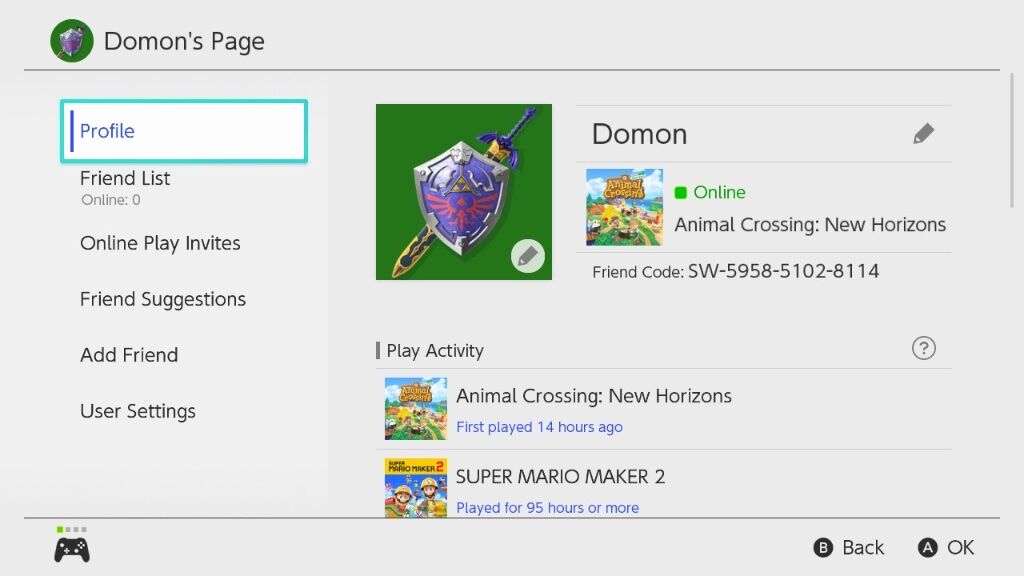Click the vertical scrollbar on the right edge
Screen dimensions: 1024x576
(1012, 140)
